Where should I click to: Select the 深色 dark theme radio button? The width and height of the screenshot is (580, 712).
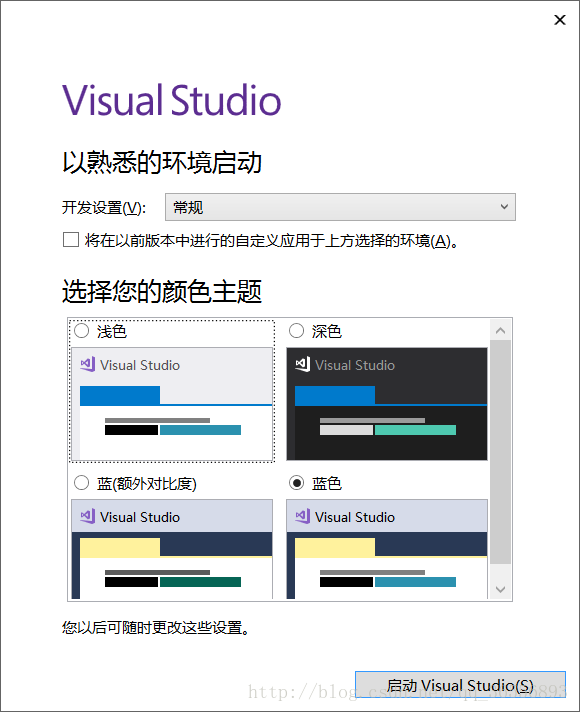click(296, 331)
